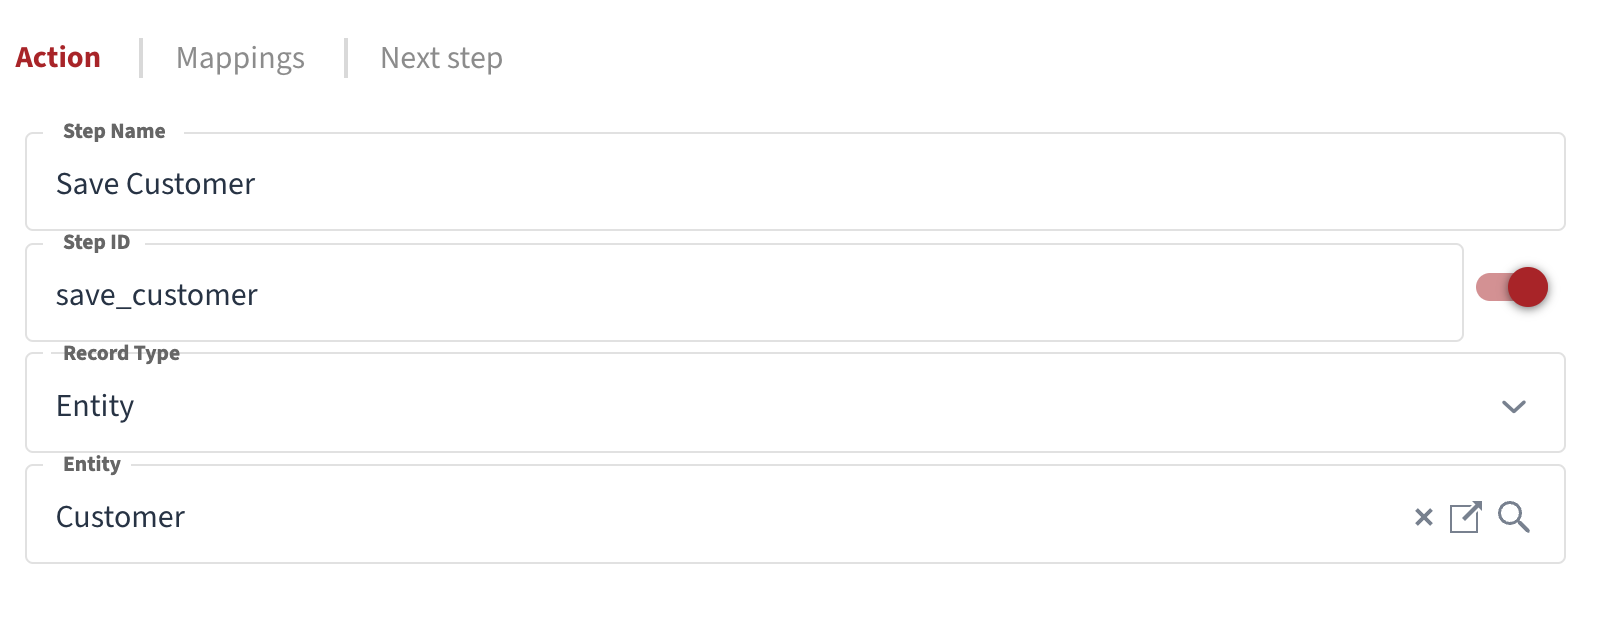The width and height of the screenshot is (1598, 626).
Task: Place cursor in "save_customer" text
Action: pyautogui.click(x=156, y=295)
